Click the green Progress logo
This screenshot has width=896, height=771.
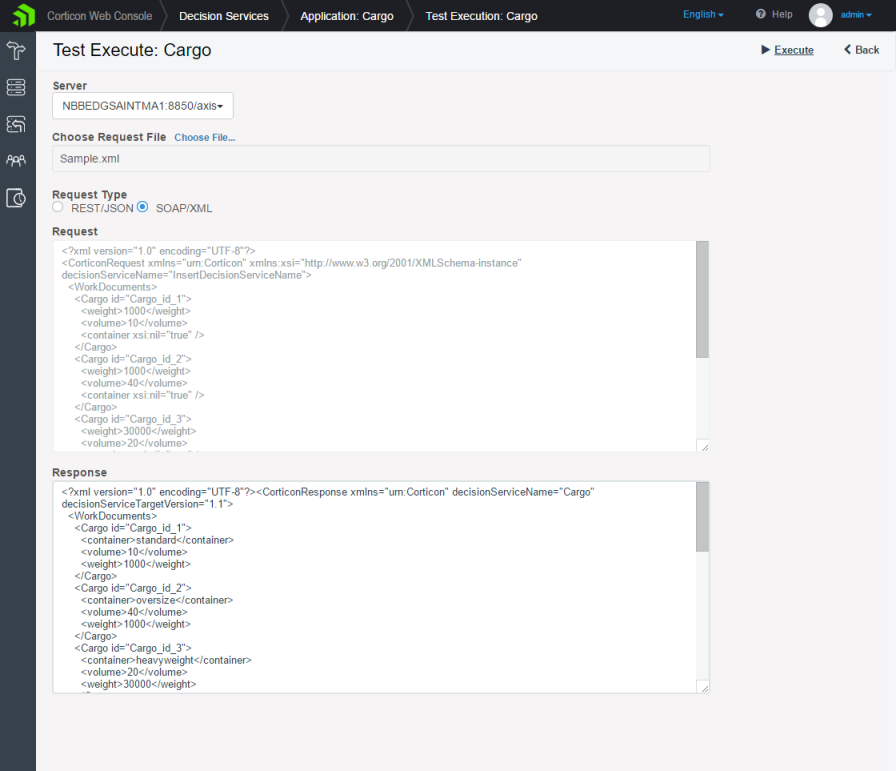[x=23, y=15]
